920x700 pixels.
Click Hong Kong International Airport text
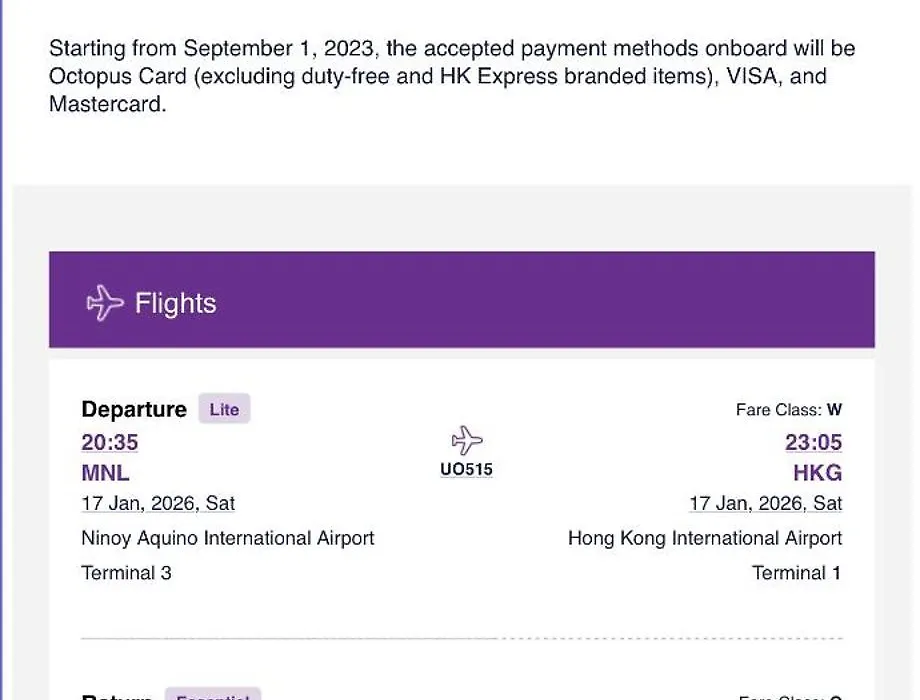(705, 538)
